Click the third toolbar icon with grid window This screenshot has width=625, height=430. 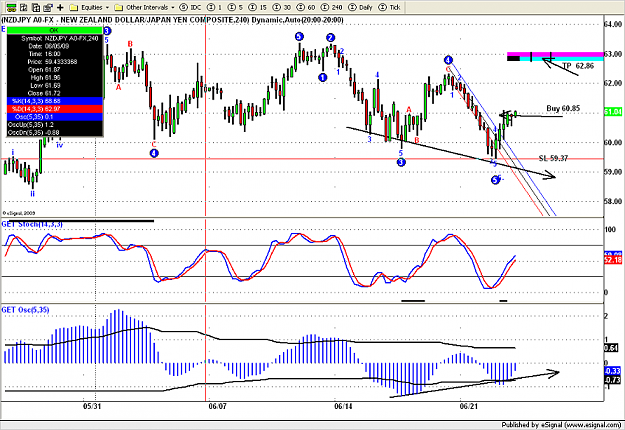pos(36,7)
